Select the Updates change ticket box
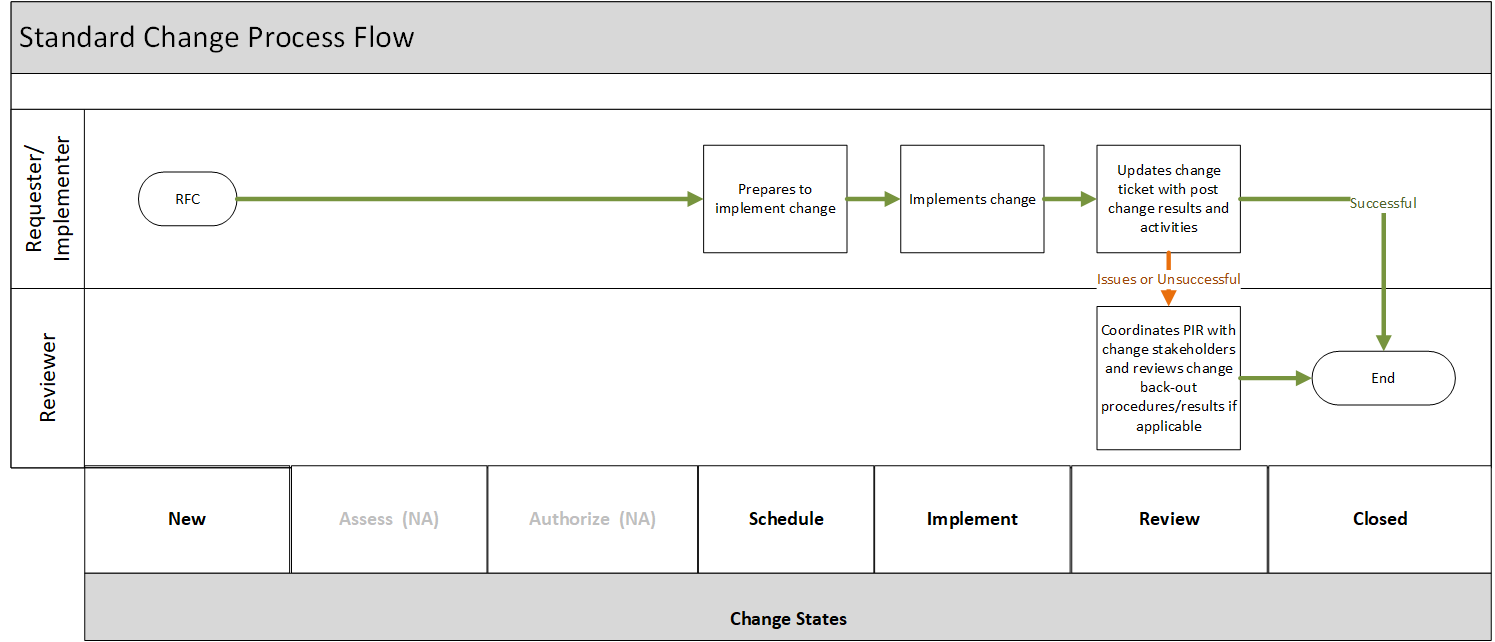This screenshot has height=642, width=1495. coord(1168,199)
